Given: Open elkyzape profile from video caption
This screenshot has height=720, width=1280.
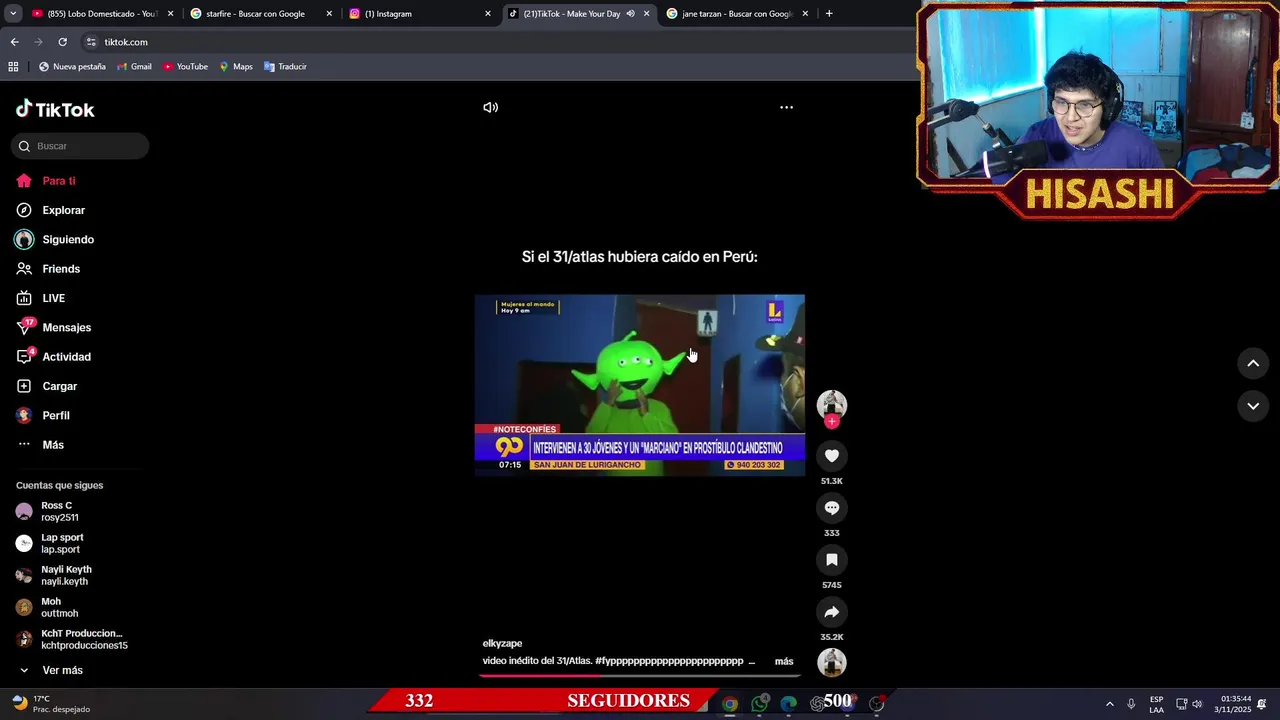Looking at the screenshot, I should coord(502,643).
